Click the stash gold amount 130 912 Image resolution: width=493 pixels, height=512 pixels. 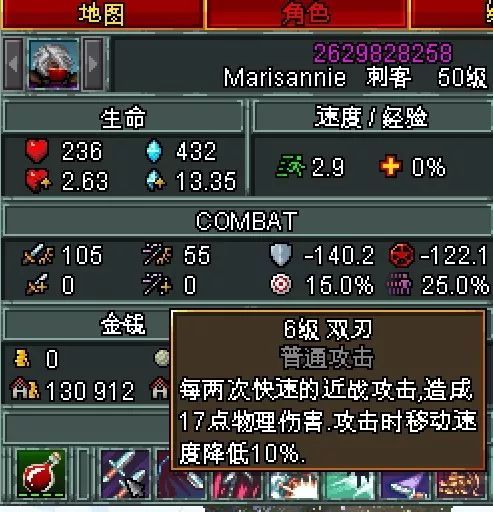(x=90, y=391)
